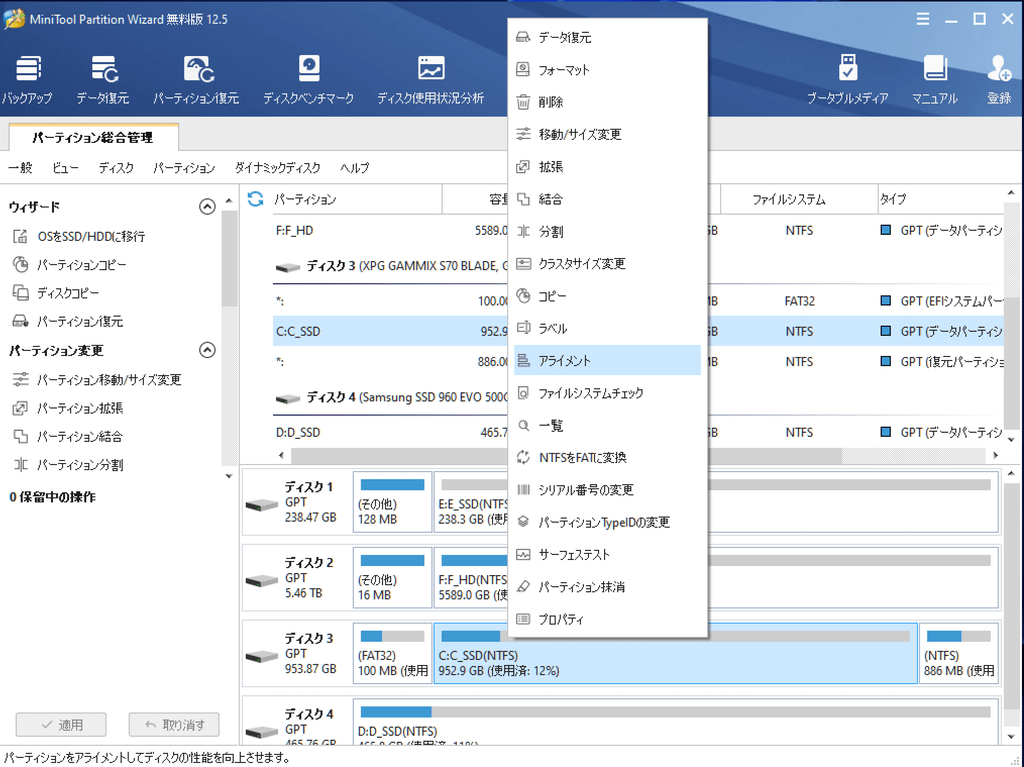
Task: Start OSをSSD/HDDに移行 wizard
Action: (78, 237)
